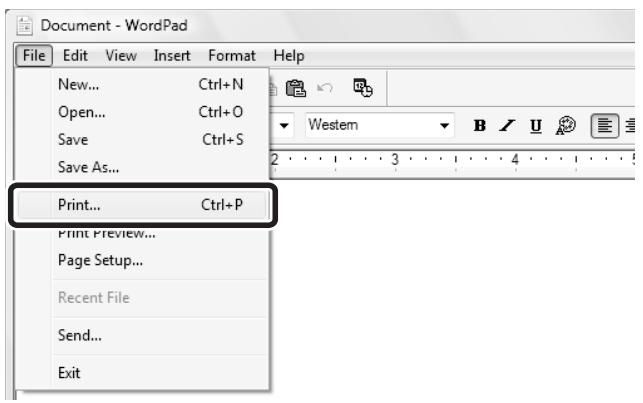Viewport: 643px width, 403px height.
Task: Click the Date/Time insert icon
Action: [x=363, y=87]
